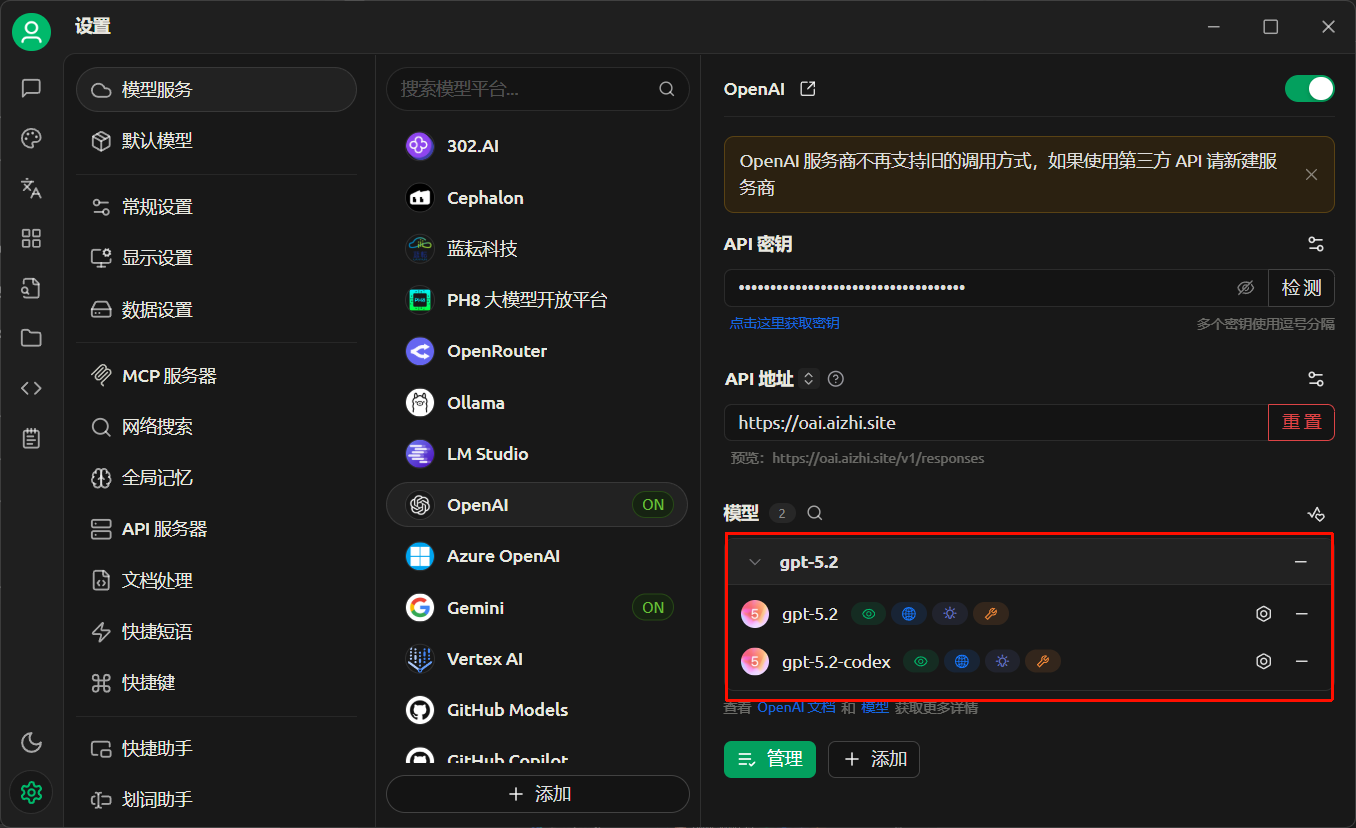Select the Gemini provider
1356x828 pixels.
point(537,608)
